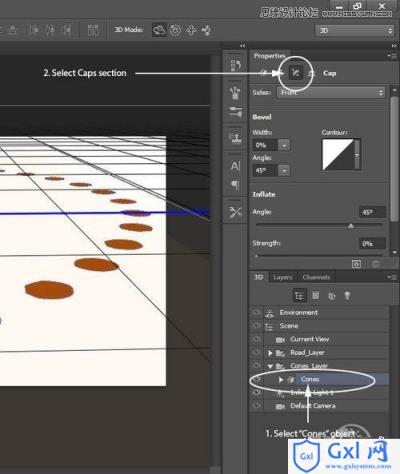Open the 3D workspace dropdown

355,31
